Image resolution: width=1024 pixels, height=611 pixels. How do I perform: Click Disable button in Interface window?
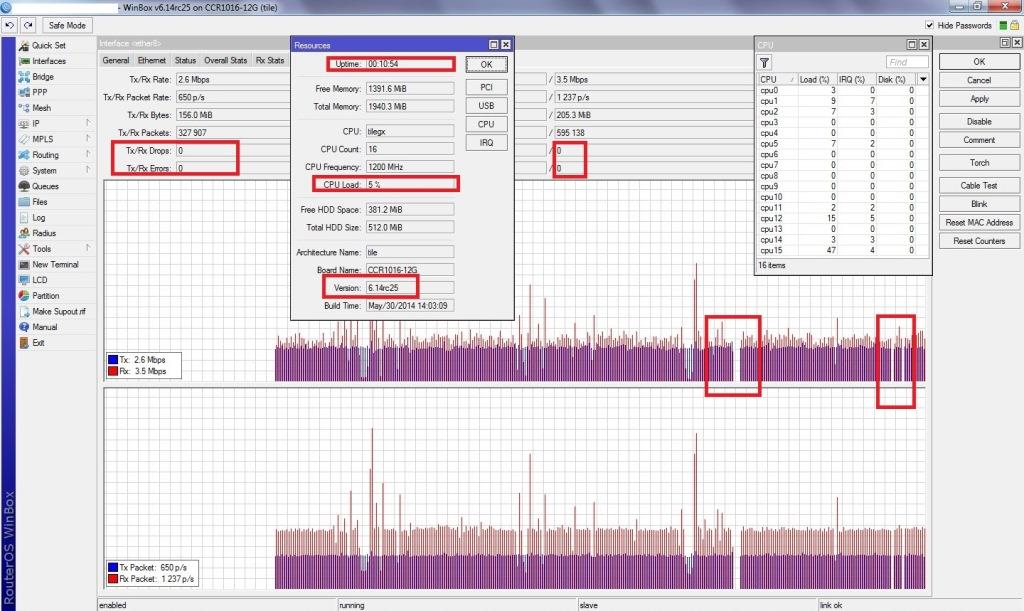pyautogui.click(x=979, y=122)
